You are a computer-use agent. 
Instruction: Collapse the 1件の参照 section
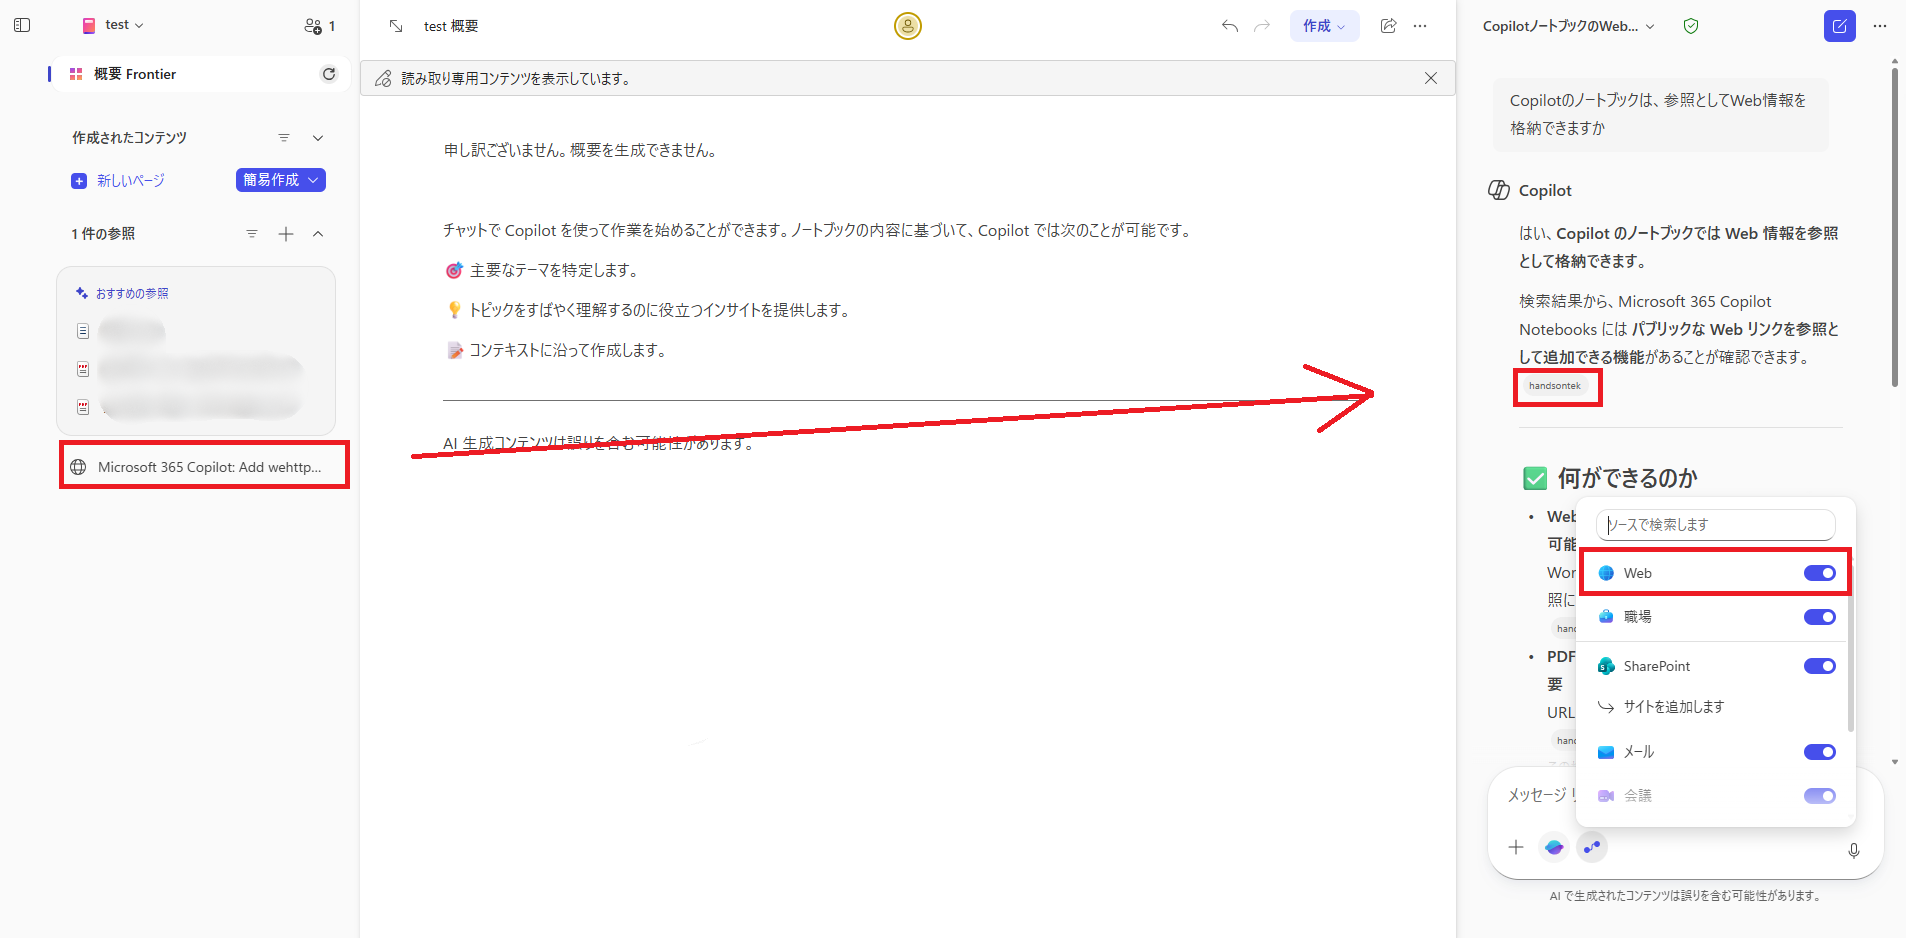(x=317, y=233)
